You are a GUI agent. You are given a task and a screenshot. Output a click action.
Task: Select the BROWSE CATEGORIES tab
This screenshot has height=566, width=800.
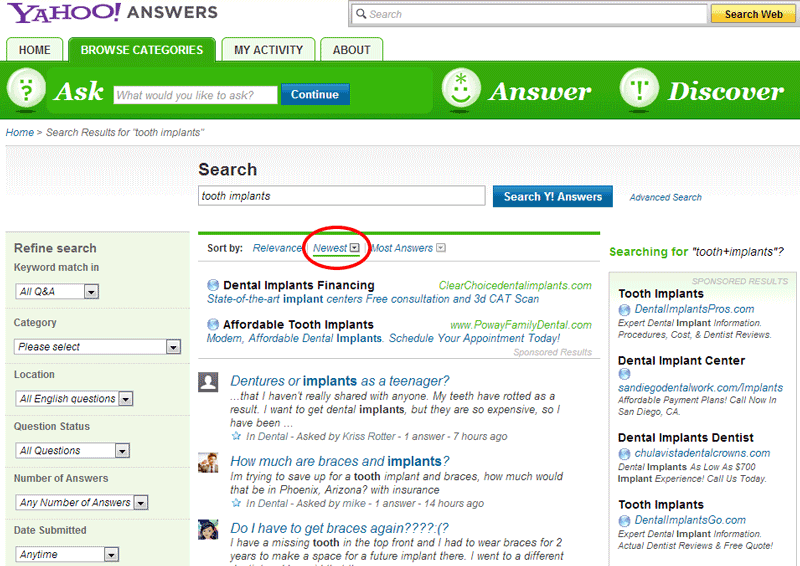pos(142,50)
